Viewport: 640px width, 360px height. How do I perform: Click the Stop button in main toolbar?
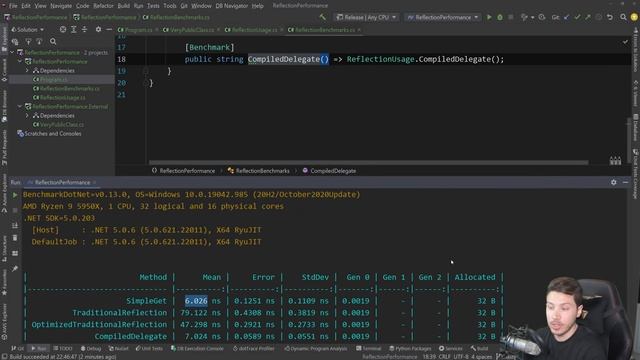click(511, 17)
